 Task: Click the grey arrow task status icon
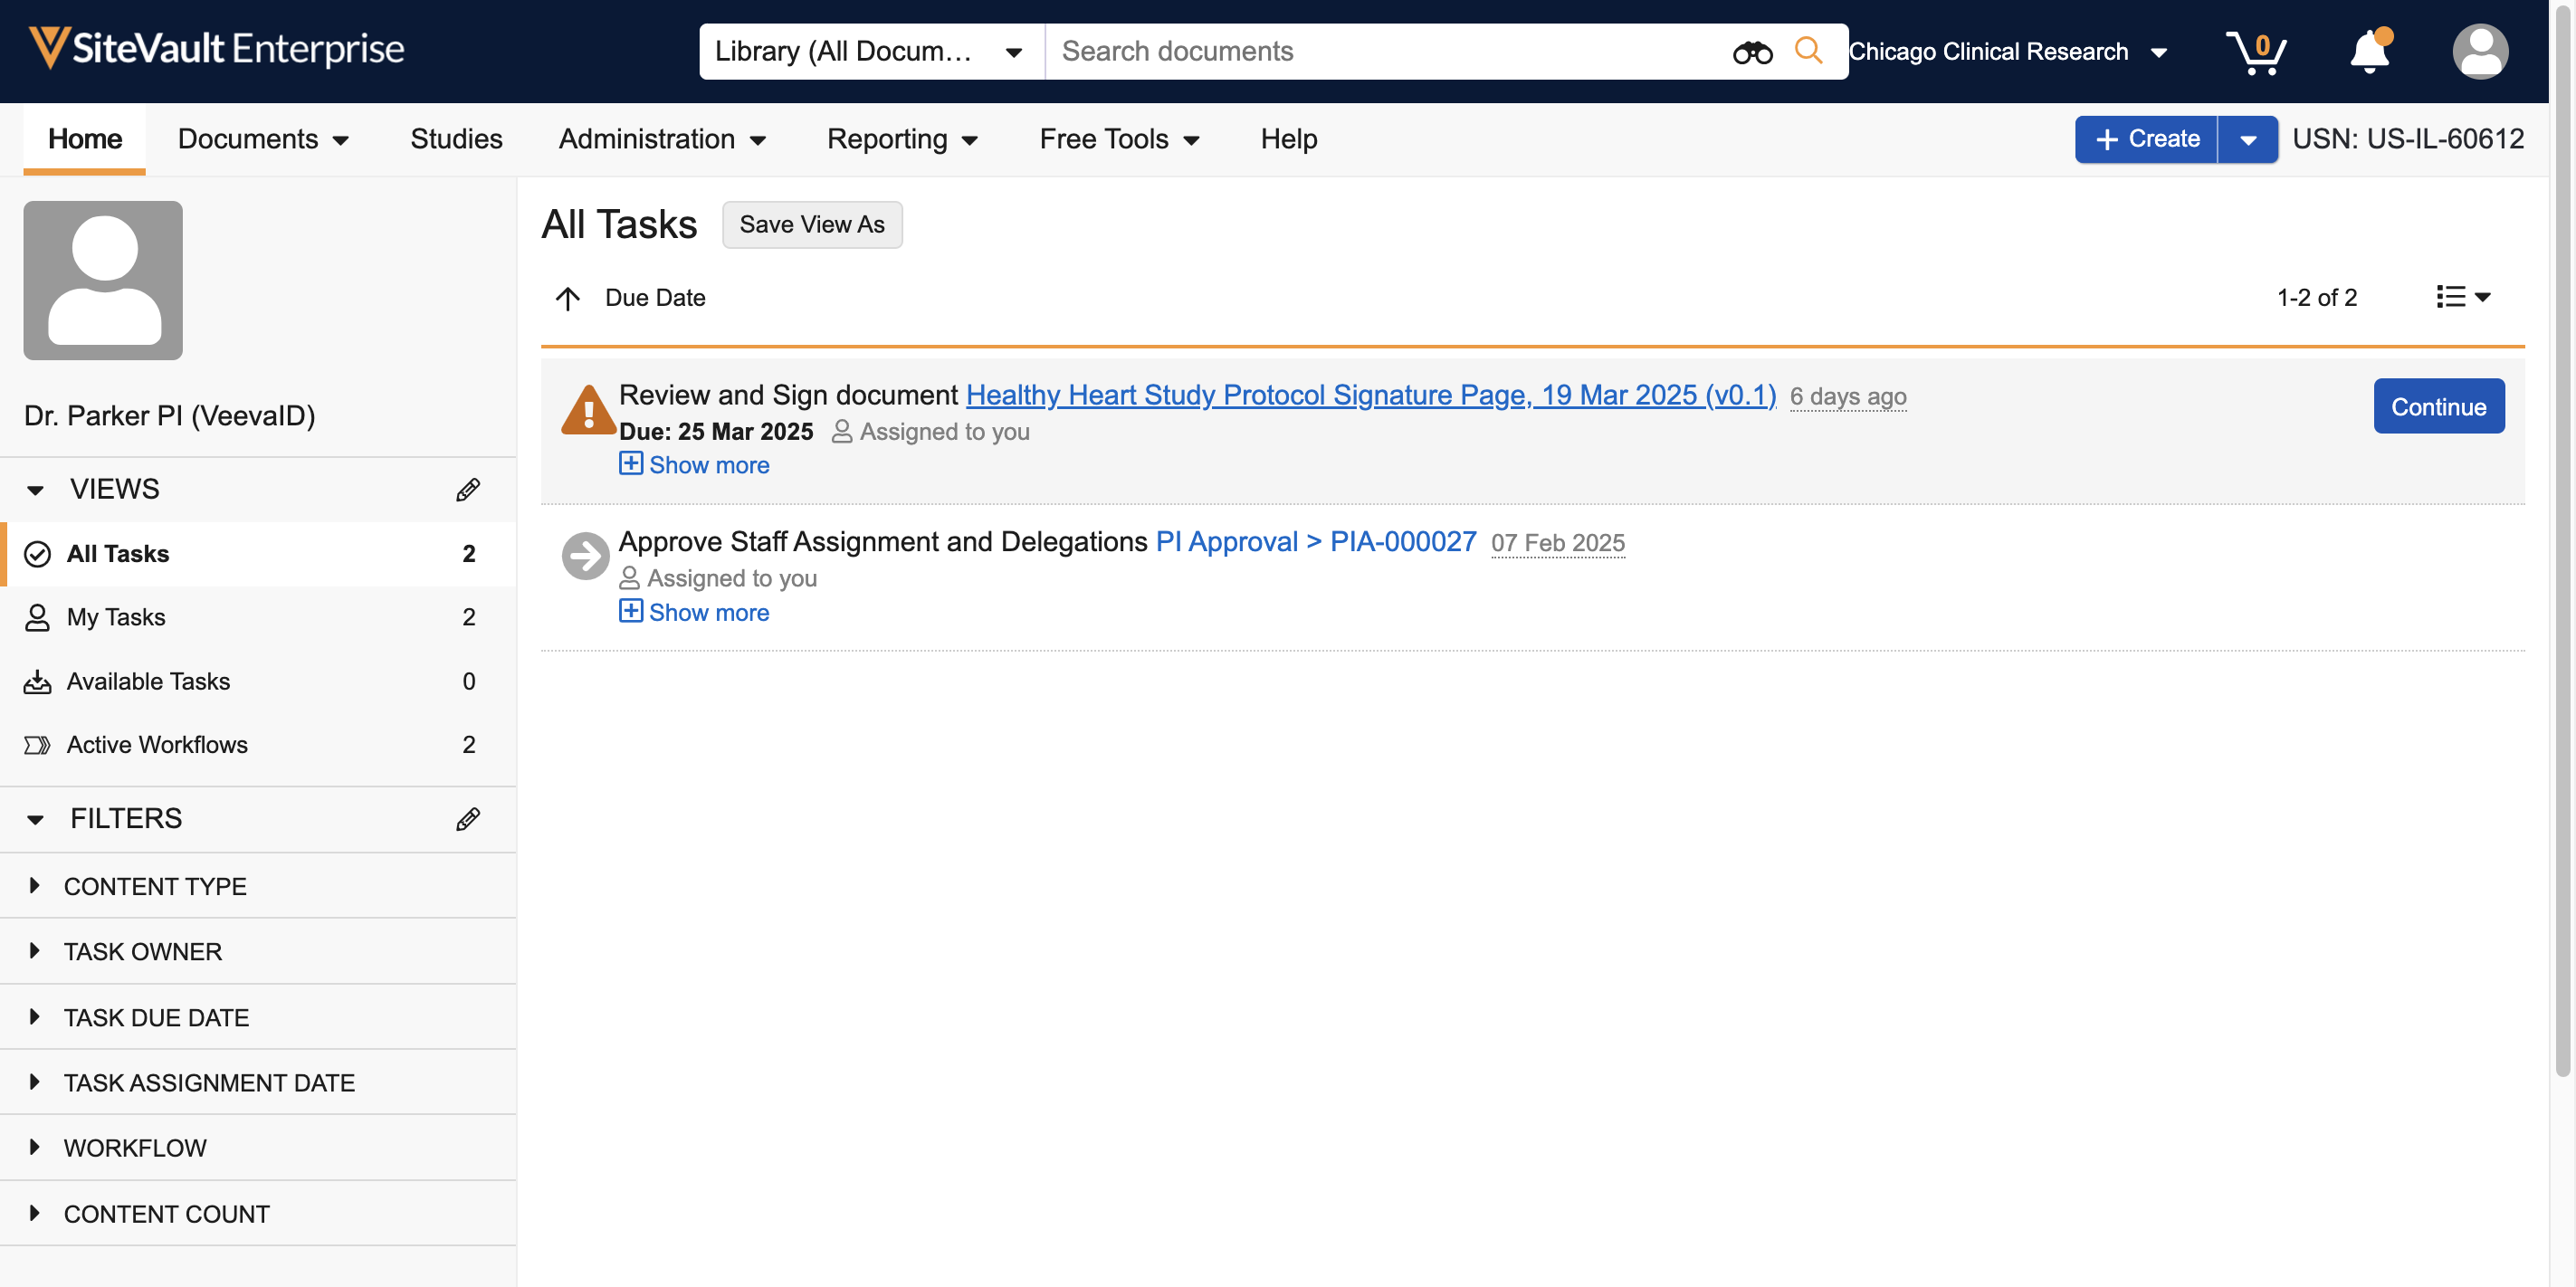[x=585, y=556]
